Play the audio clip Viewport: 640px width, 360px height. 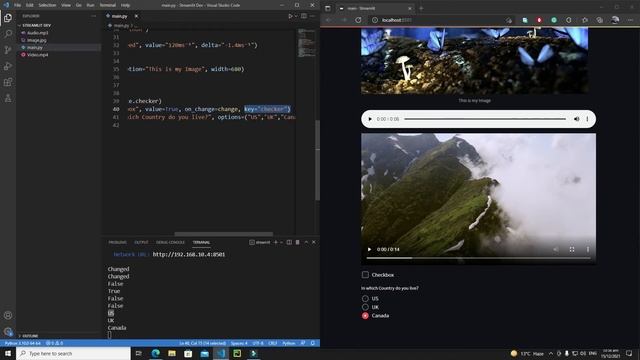click(x=370, y=119)
